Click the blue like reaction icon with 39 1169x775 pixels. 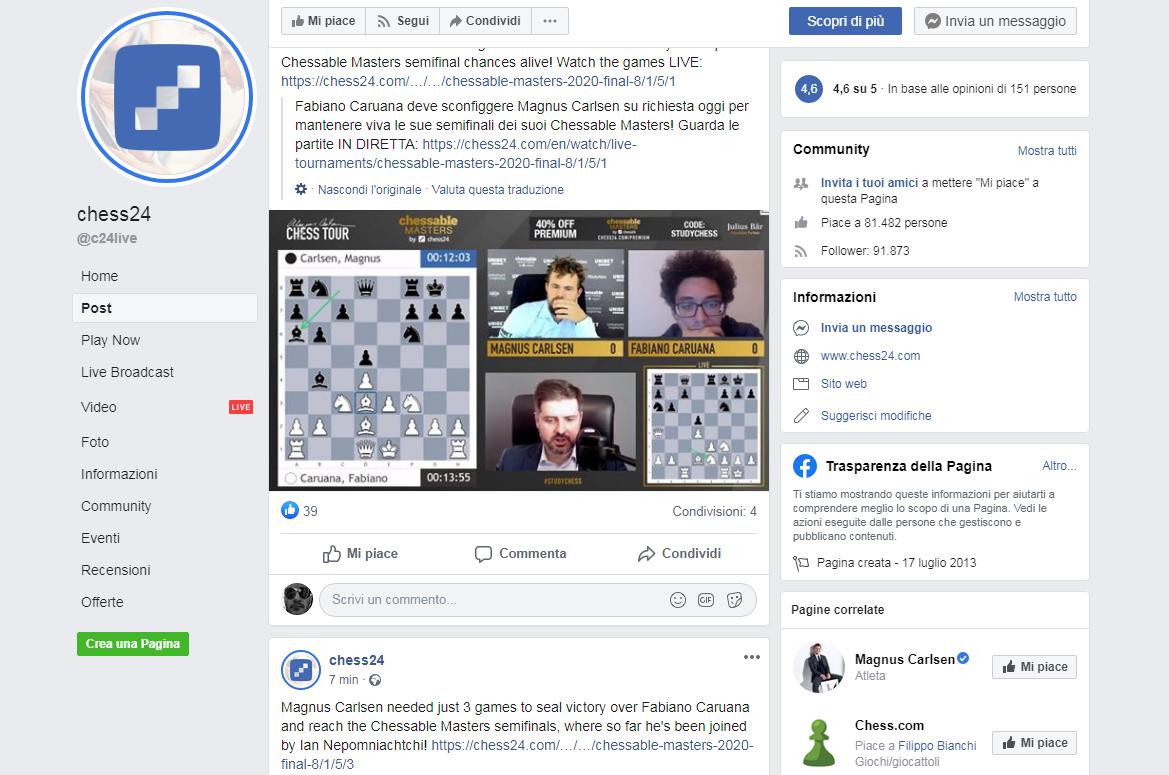tap(289, 510)
